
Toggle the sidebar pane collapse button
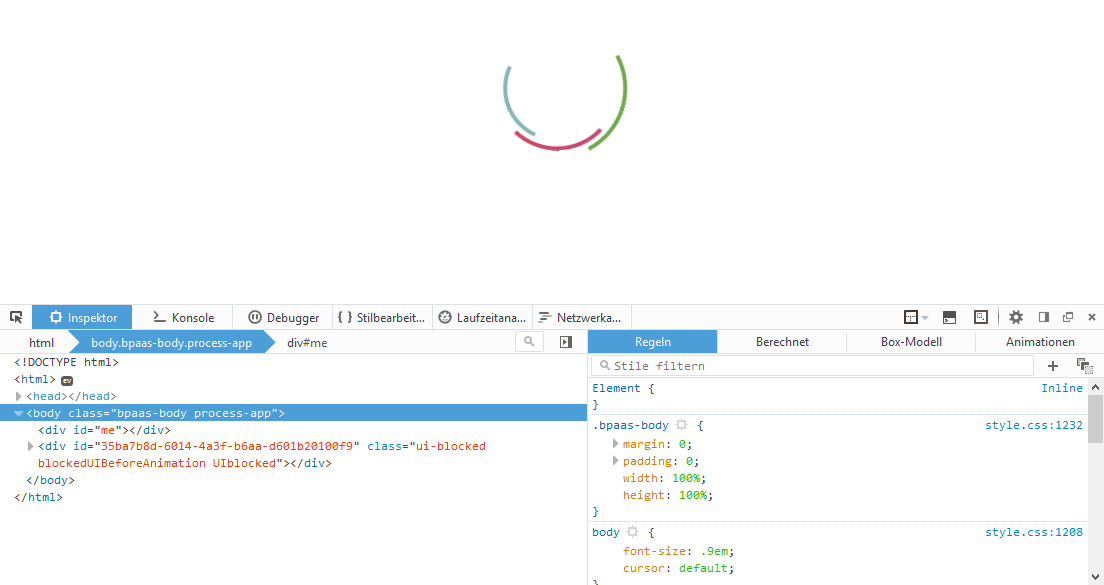[x=566, y=342]
